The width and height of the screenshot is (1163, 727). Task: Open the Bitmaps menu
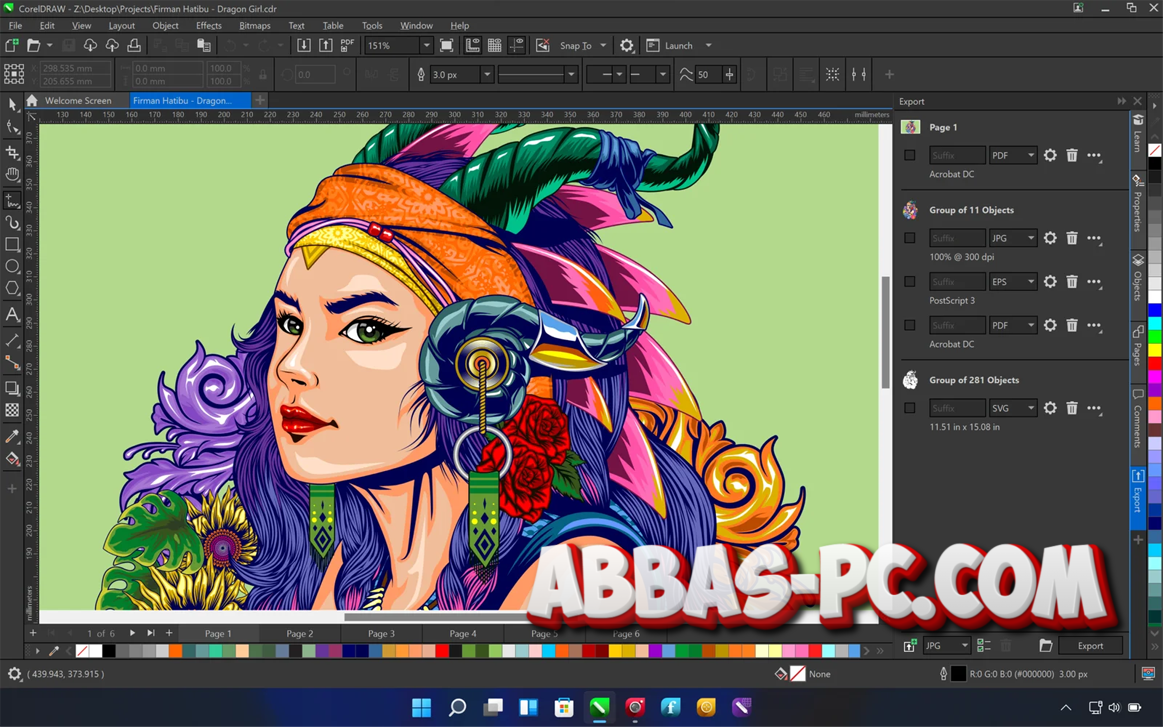255,25
